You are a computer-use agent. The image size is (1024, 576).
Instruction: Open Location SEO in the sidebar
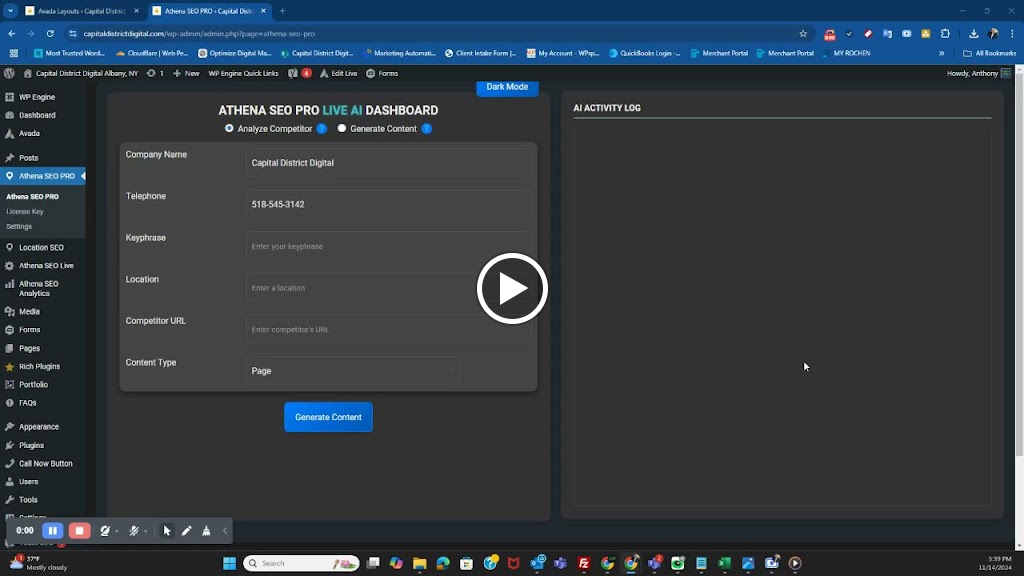pos(41,248)
